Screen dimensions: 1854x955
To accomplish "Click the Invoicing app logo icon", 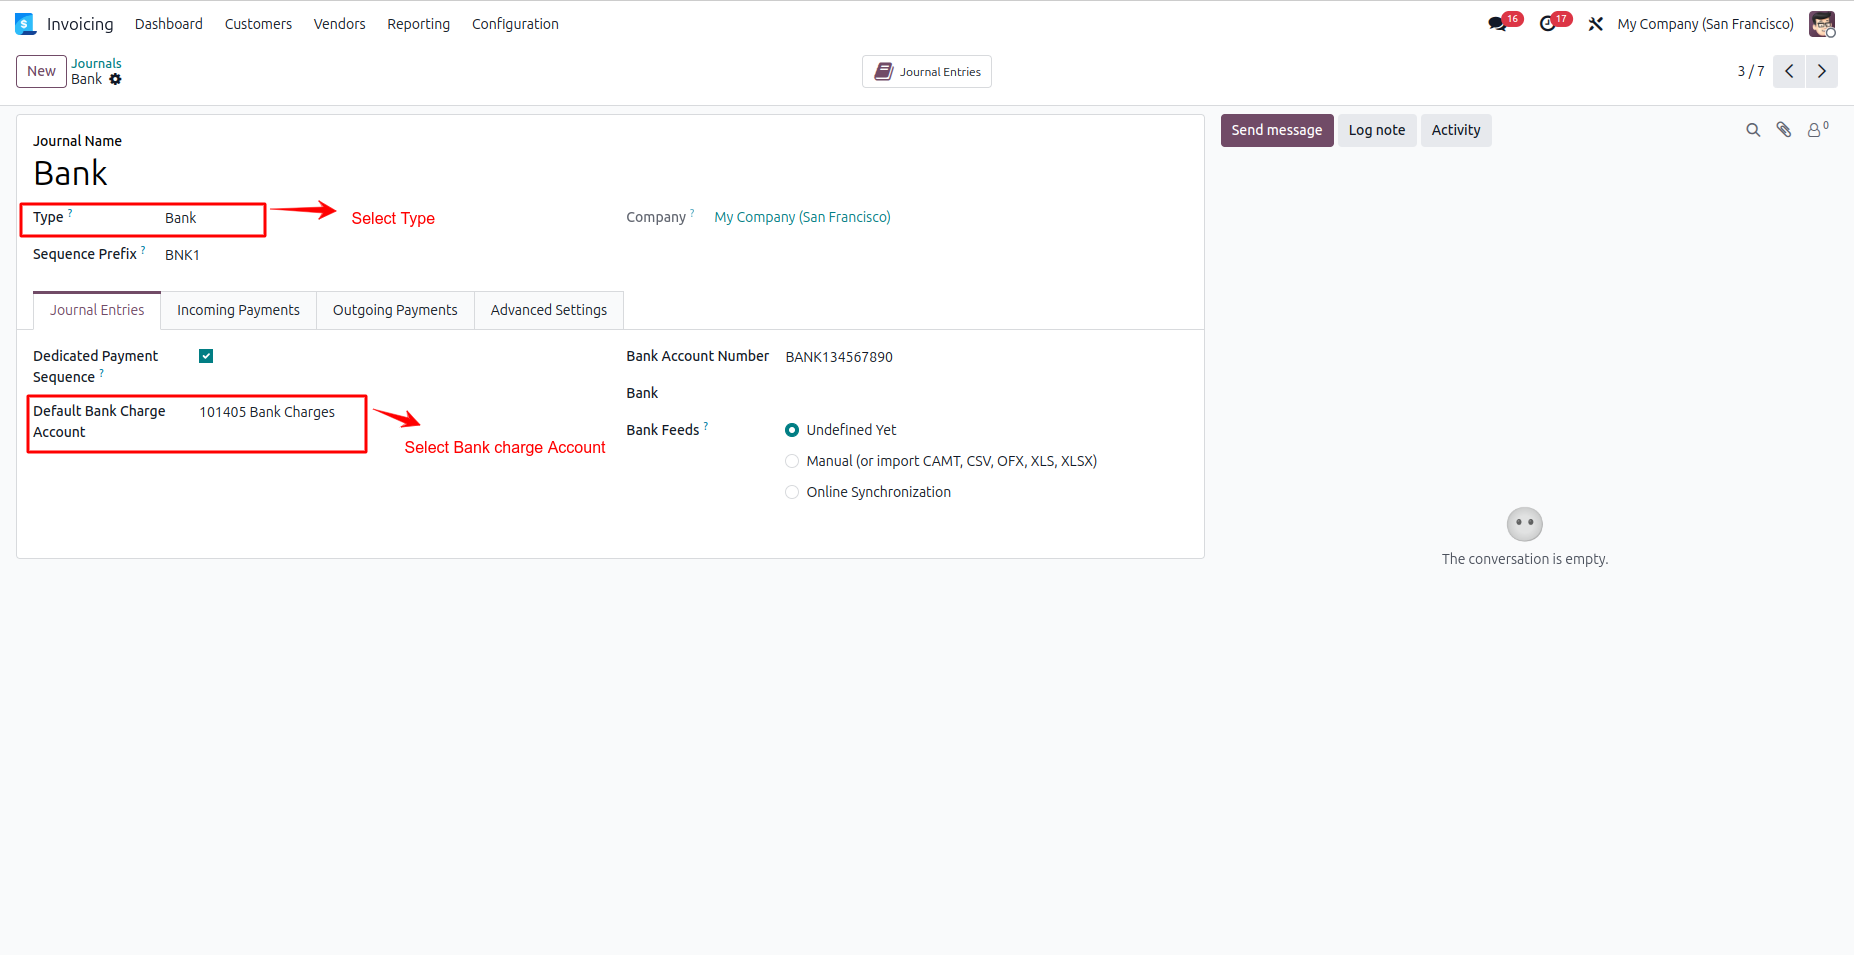I will [x=25, y=24].
